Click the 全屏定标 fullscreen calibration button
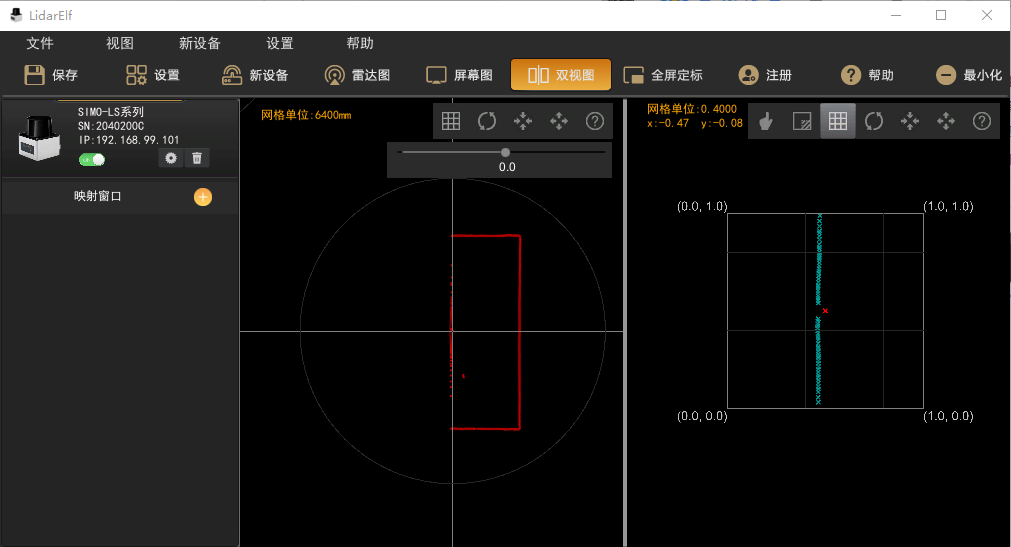 pyautogui.click(x=663, y=75)
